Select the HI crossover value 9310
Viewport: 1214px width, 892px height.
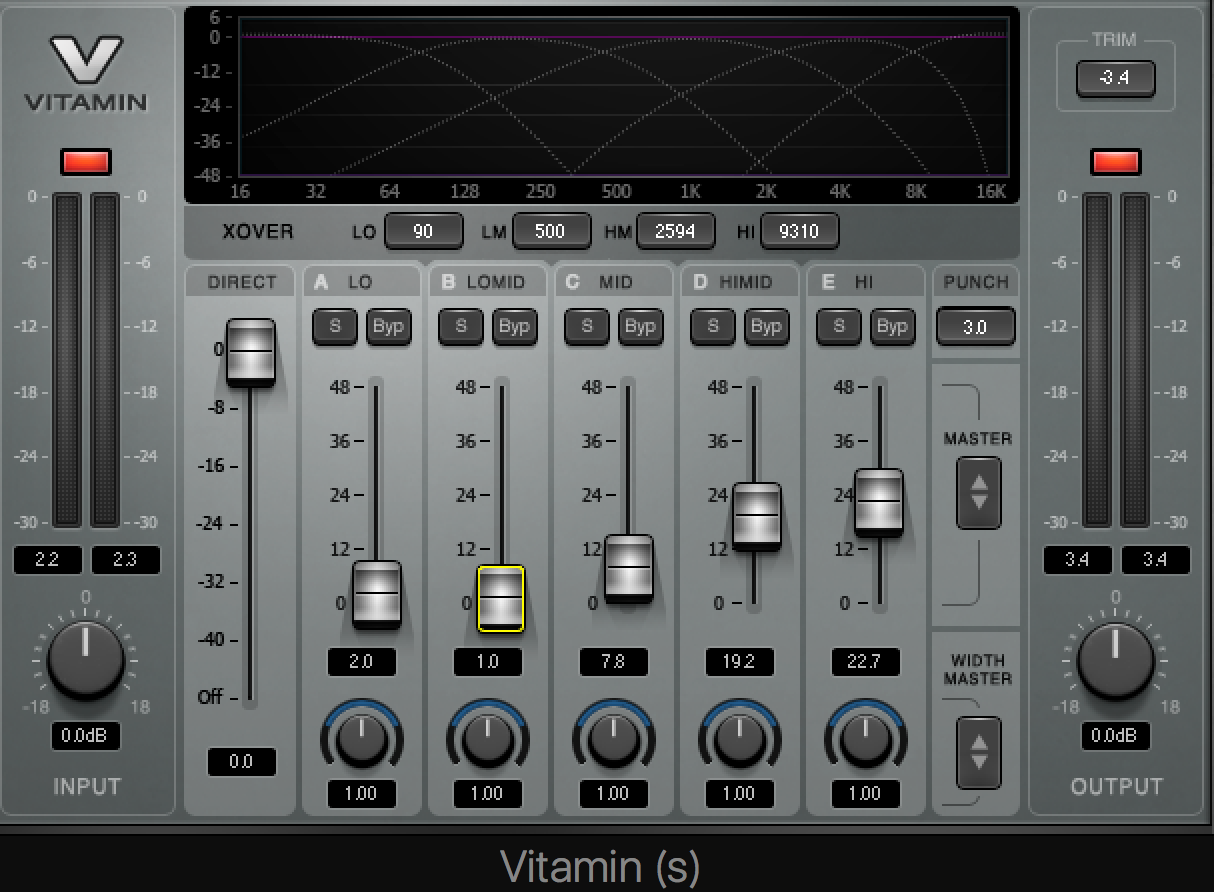point(799,232)
